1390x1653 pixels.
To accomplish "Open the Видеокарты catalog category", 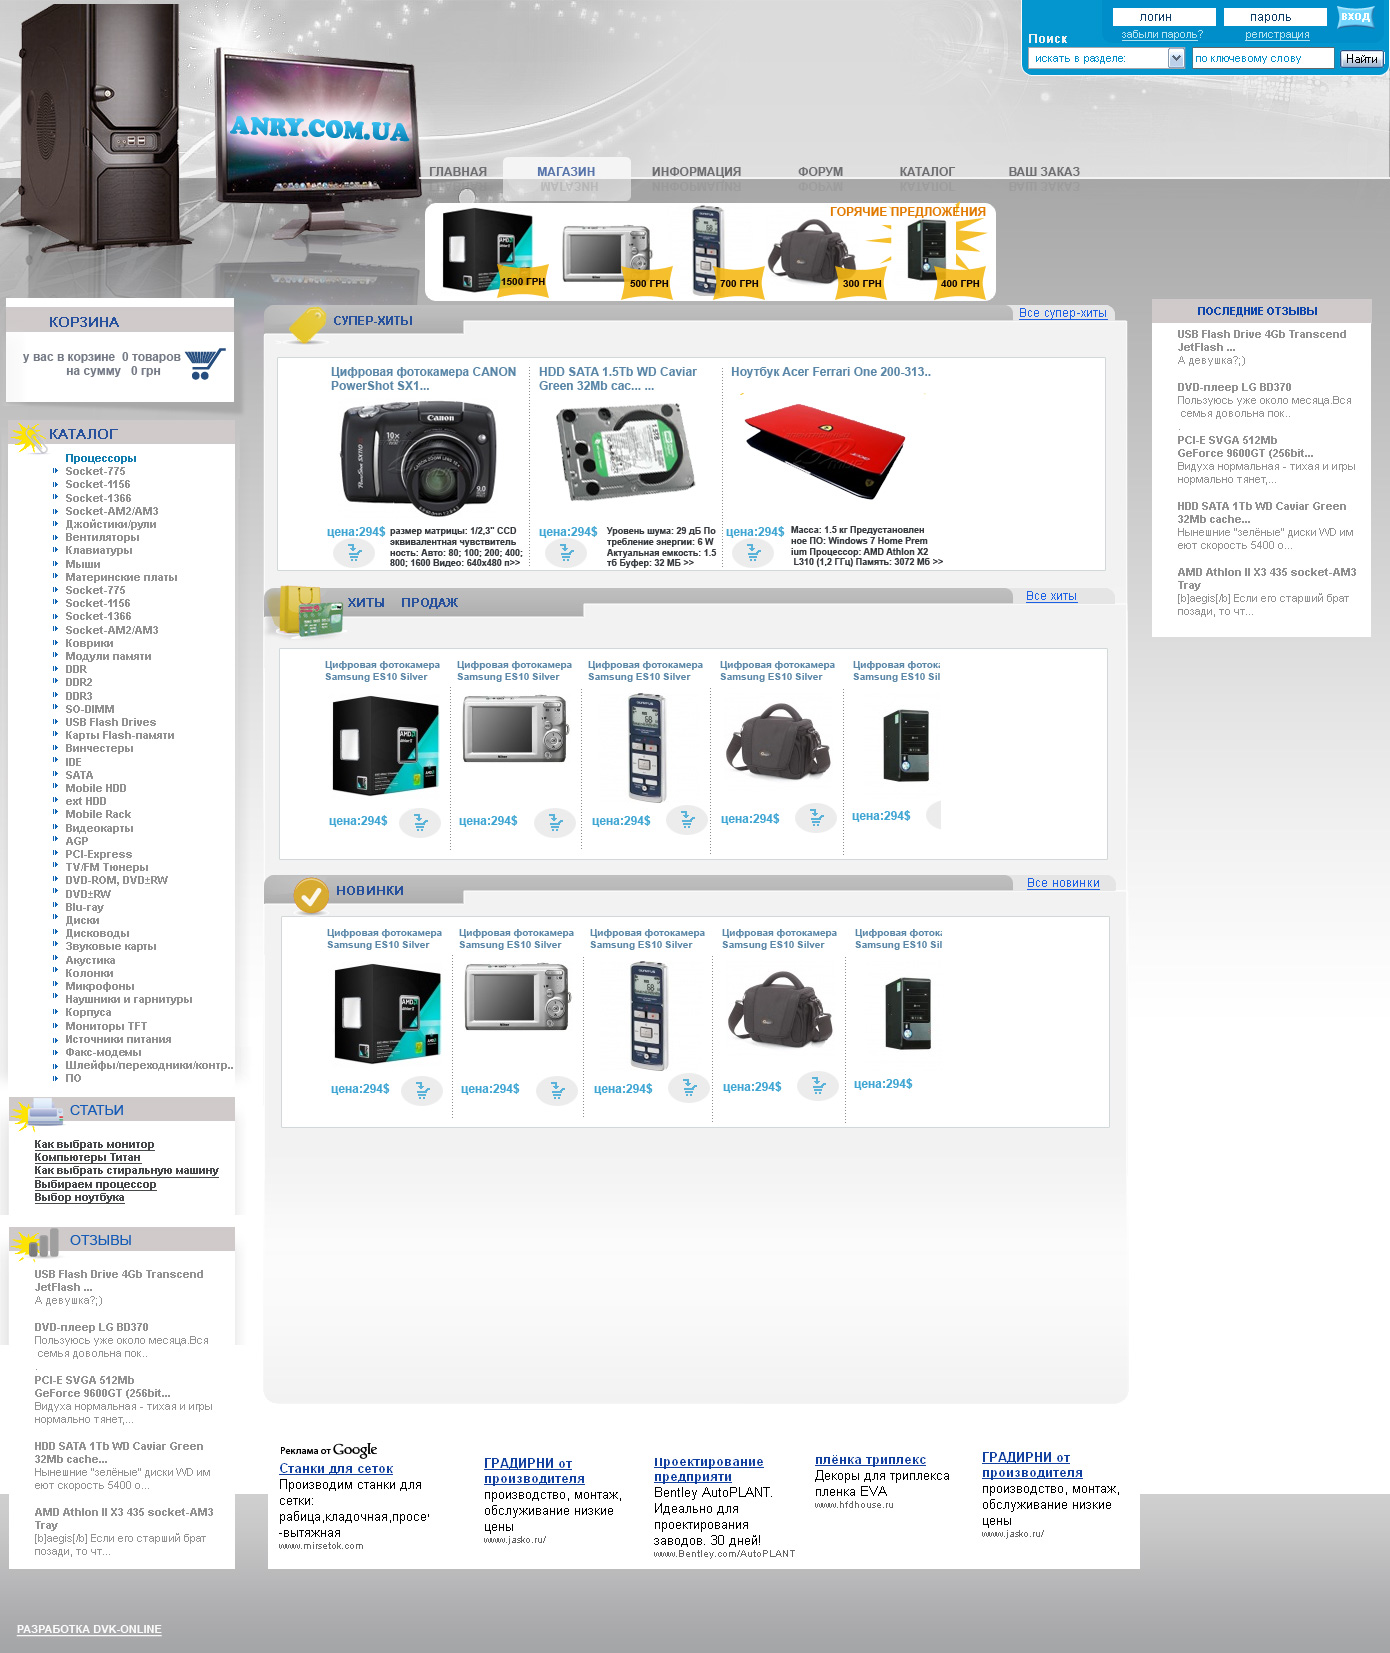I will click(99, 828).
